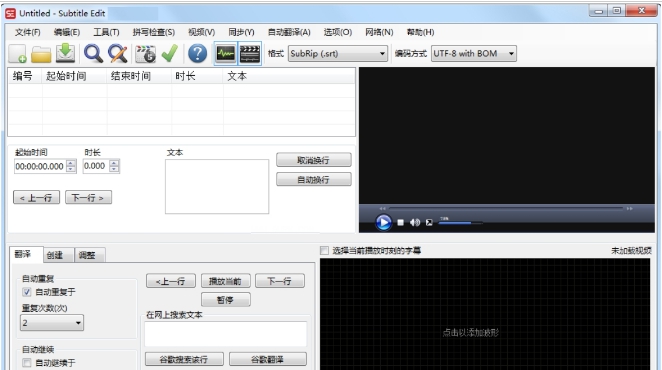Click the 自动换行 button

click(314, 180)
